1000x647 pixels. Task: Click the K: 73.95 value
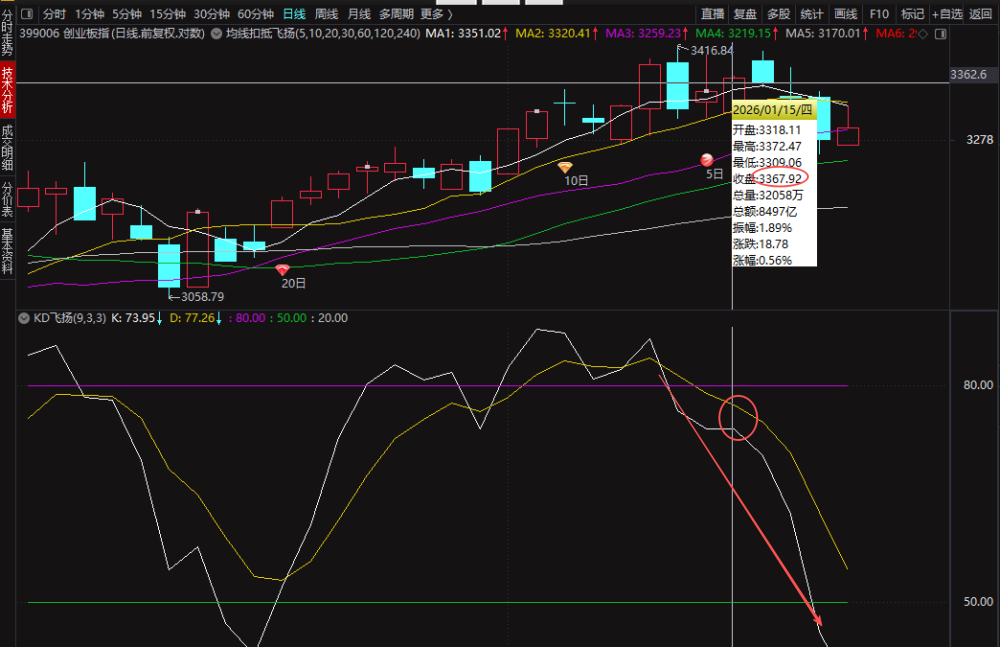coord(133,318)
